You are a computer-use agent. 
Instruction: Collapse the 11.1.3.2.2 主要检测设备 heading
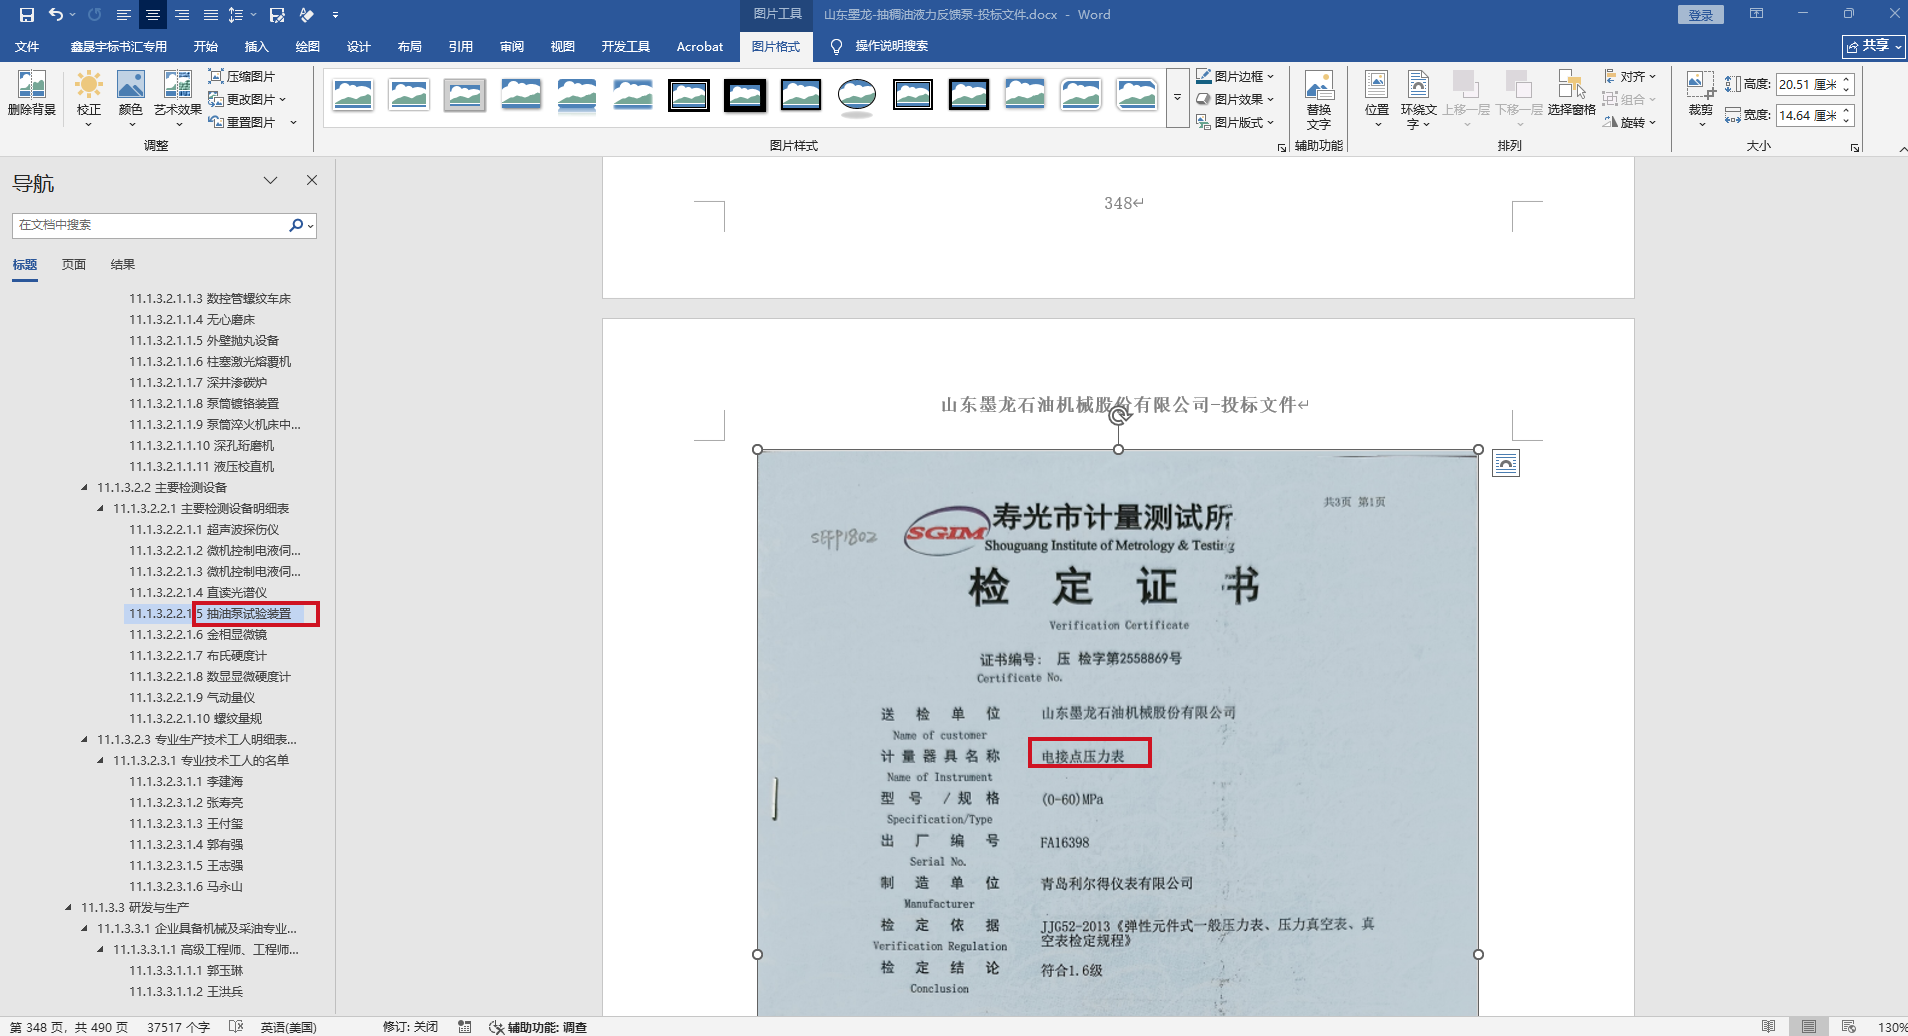tap(84, 488)
